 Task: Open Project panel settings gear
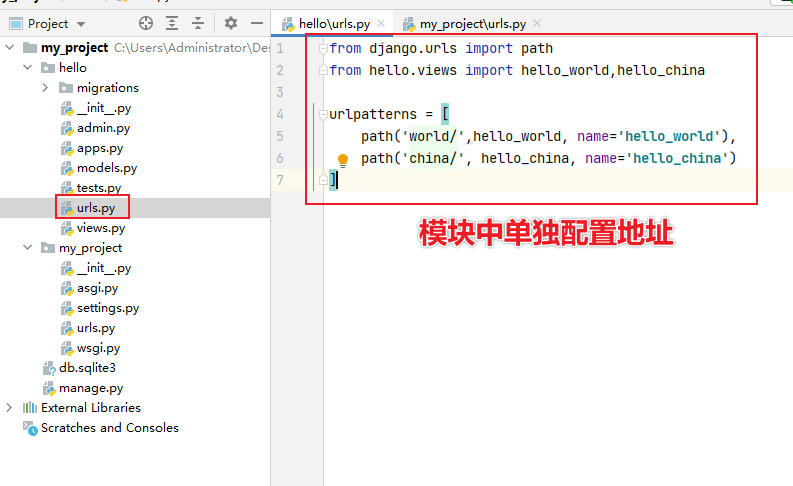point(231,23)
